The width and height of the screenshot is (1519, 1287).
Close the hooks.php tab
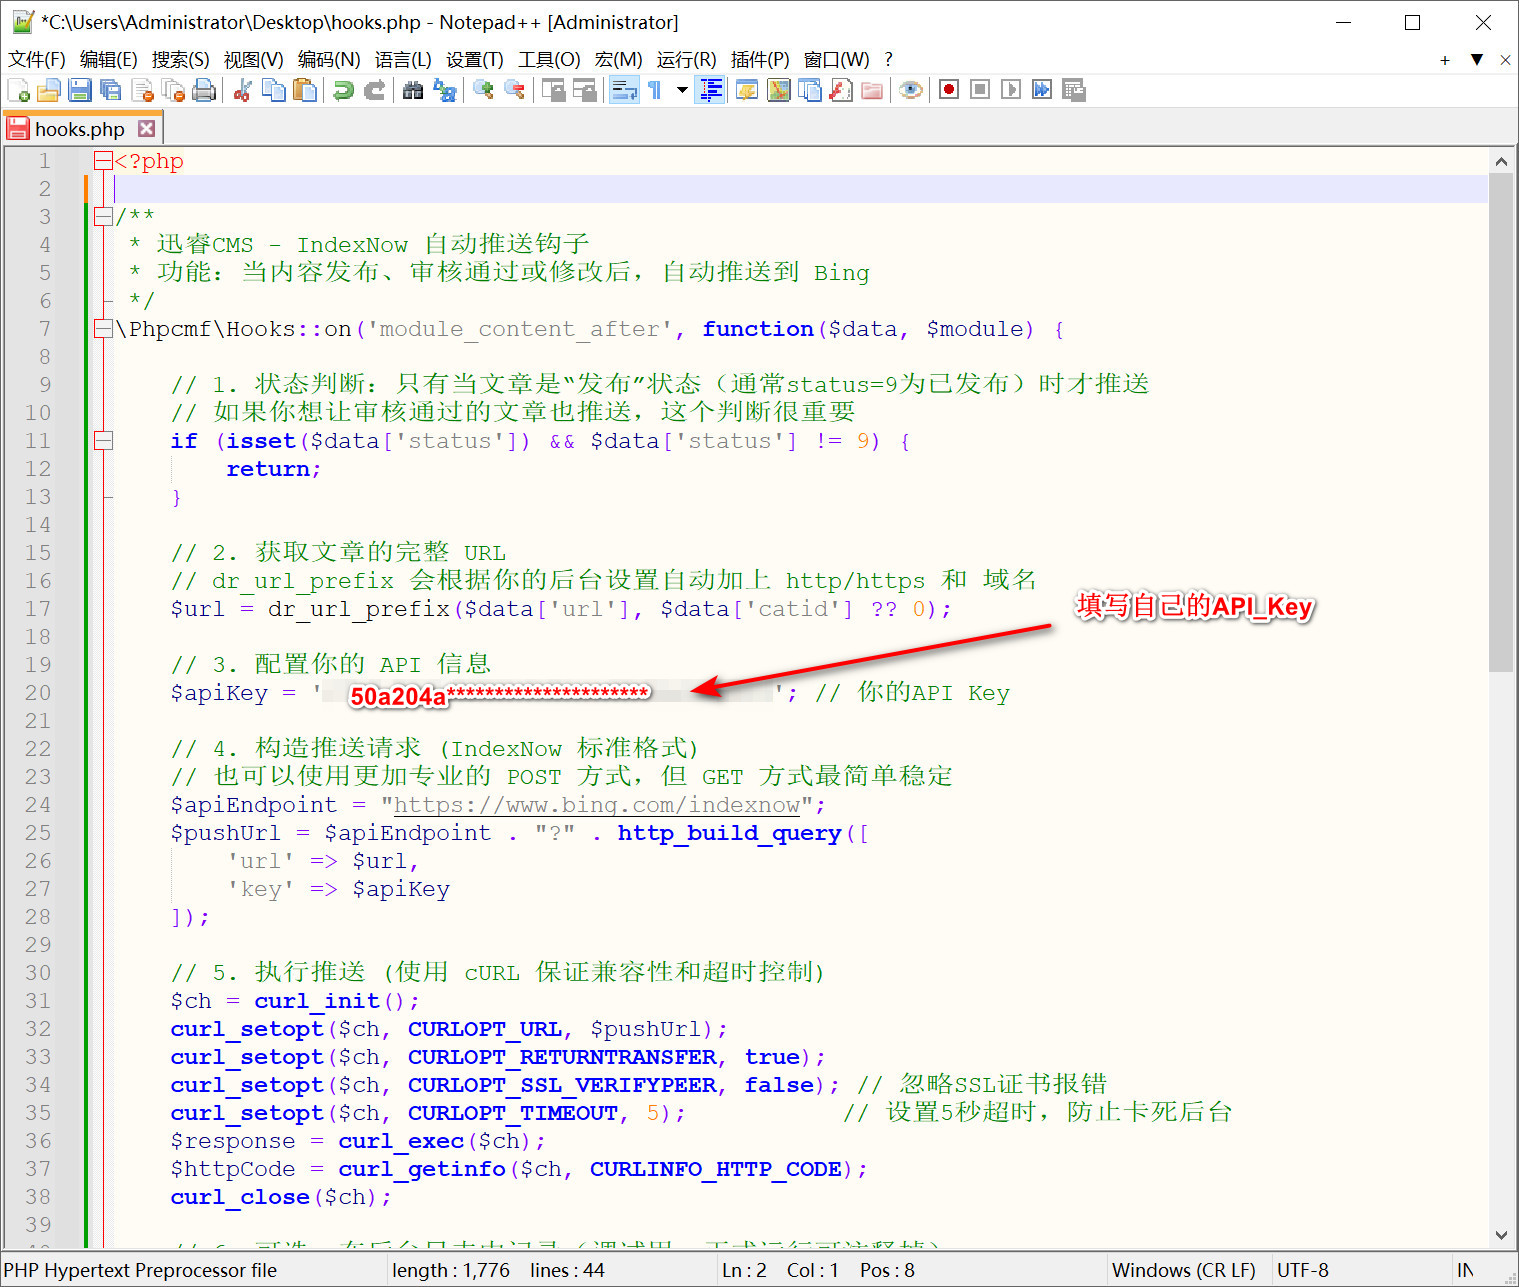tap(147, 129)
